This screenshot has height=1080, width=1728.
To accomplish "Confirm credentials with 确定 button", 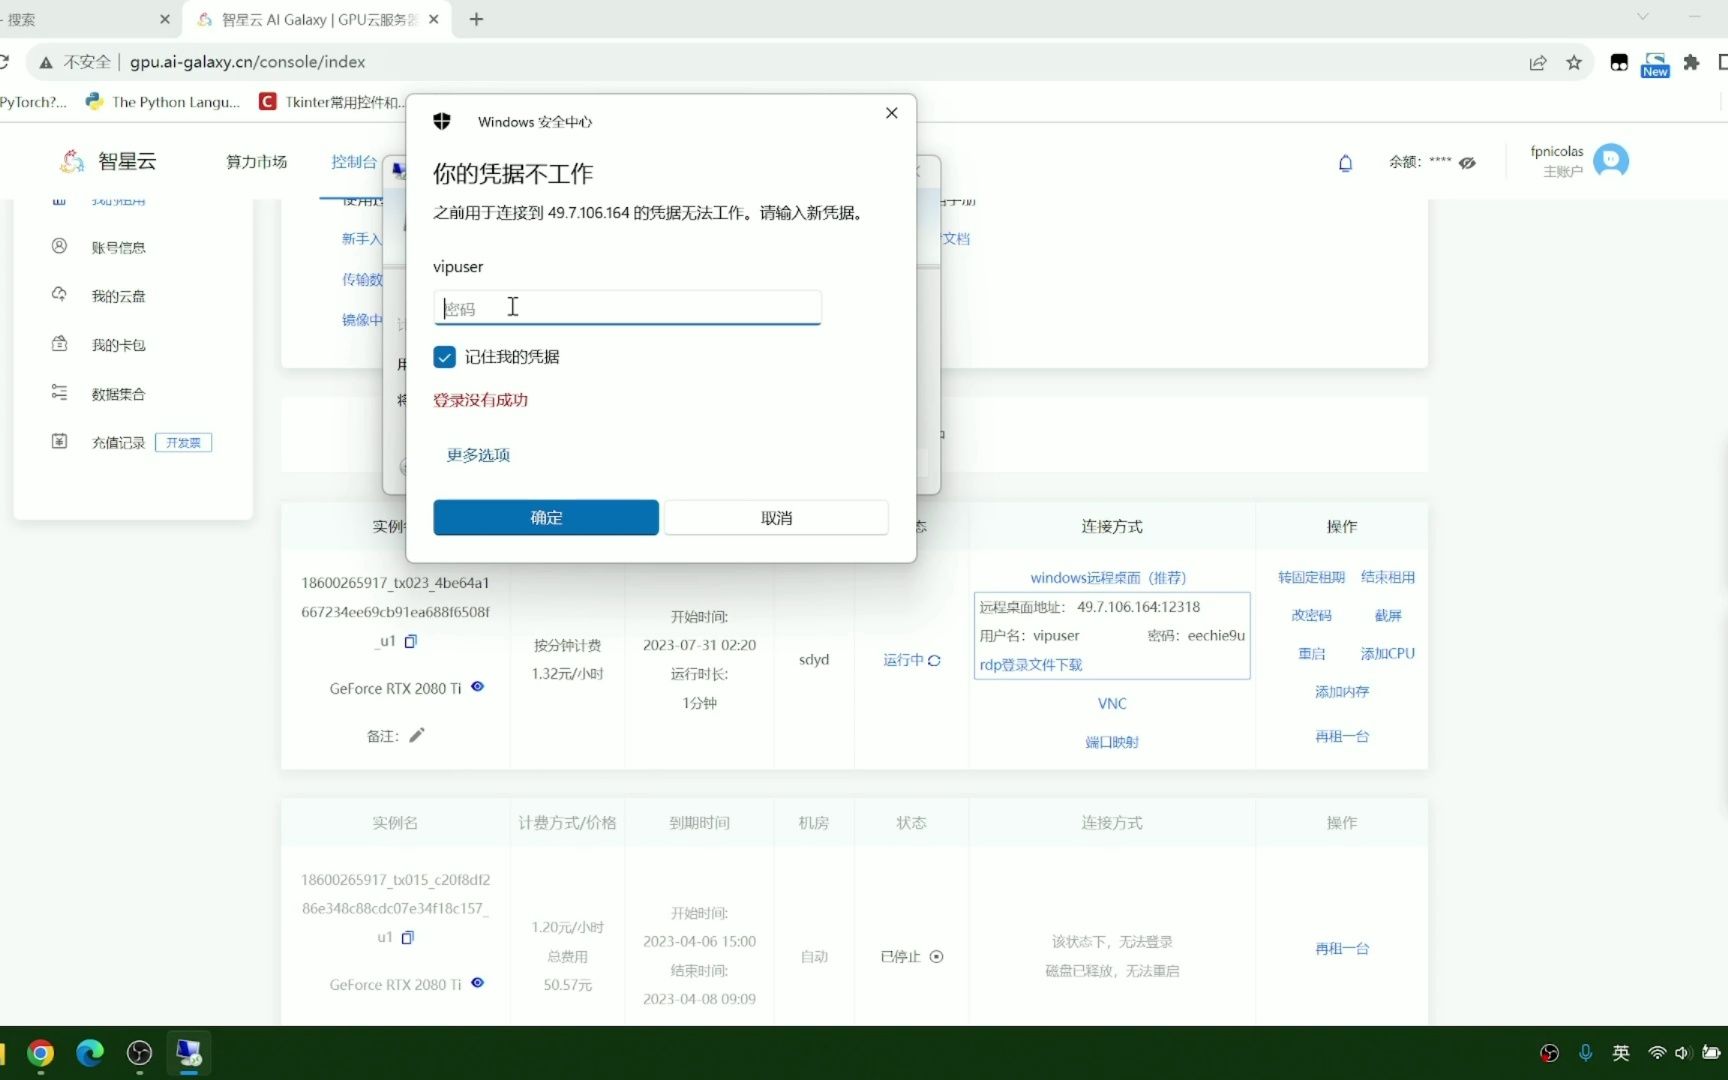I will point(546,518).
